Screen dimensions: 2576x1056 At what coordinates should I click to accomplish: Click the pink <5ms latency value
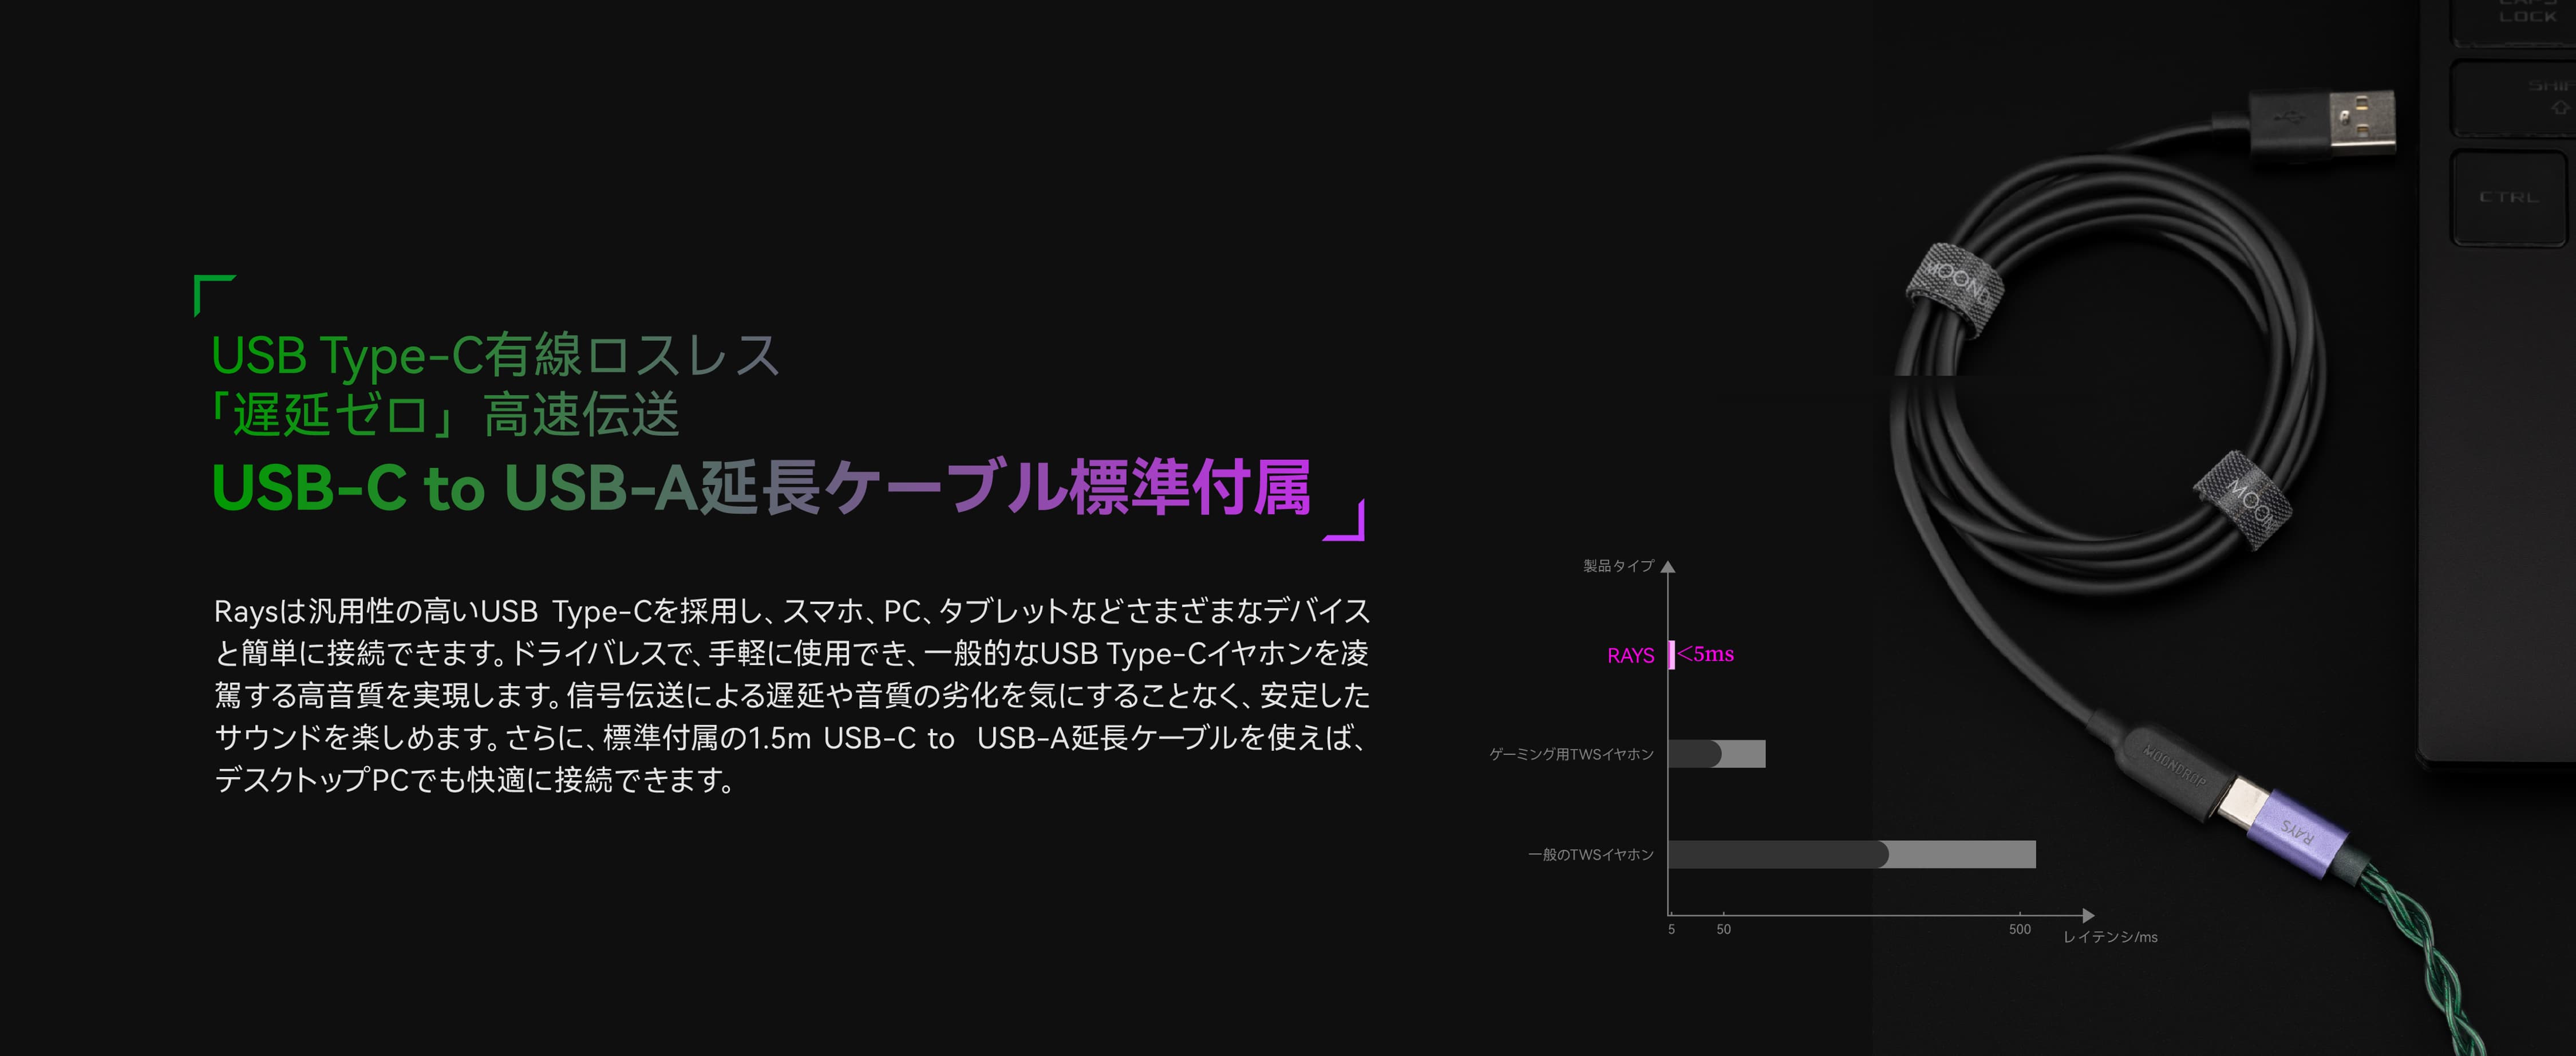[1706, 655]
